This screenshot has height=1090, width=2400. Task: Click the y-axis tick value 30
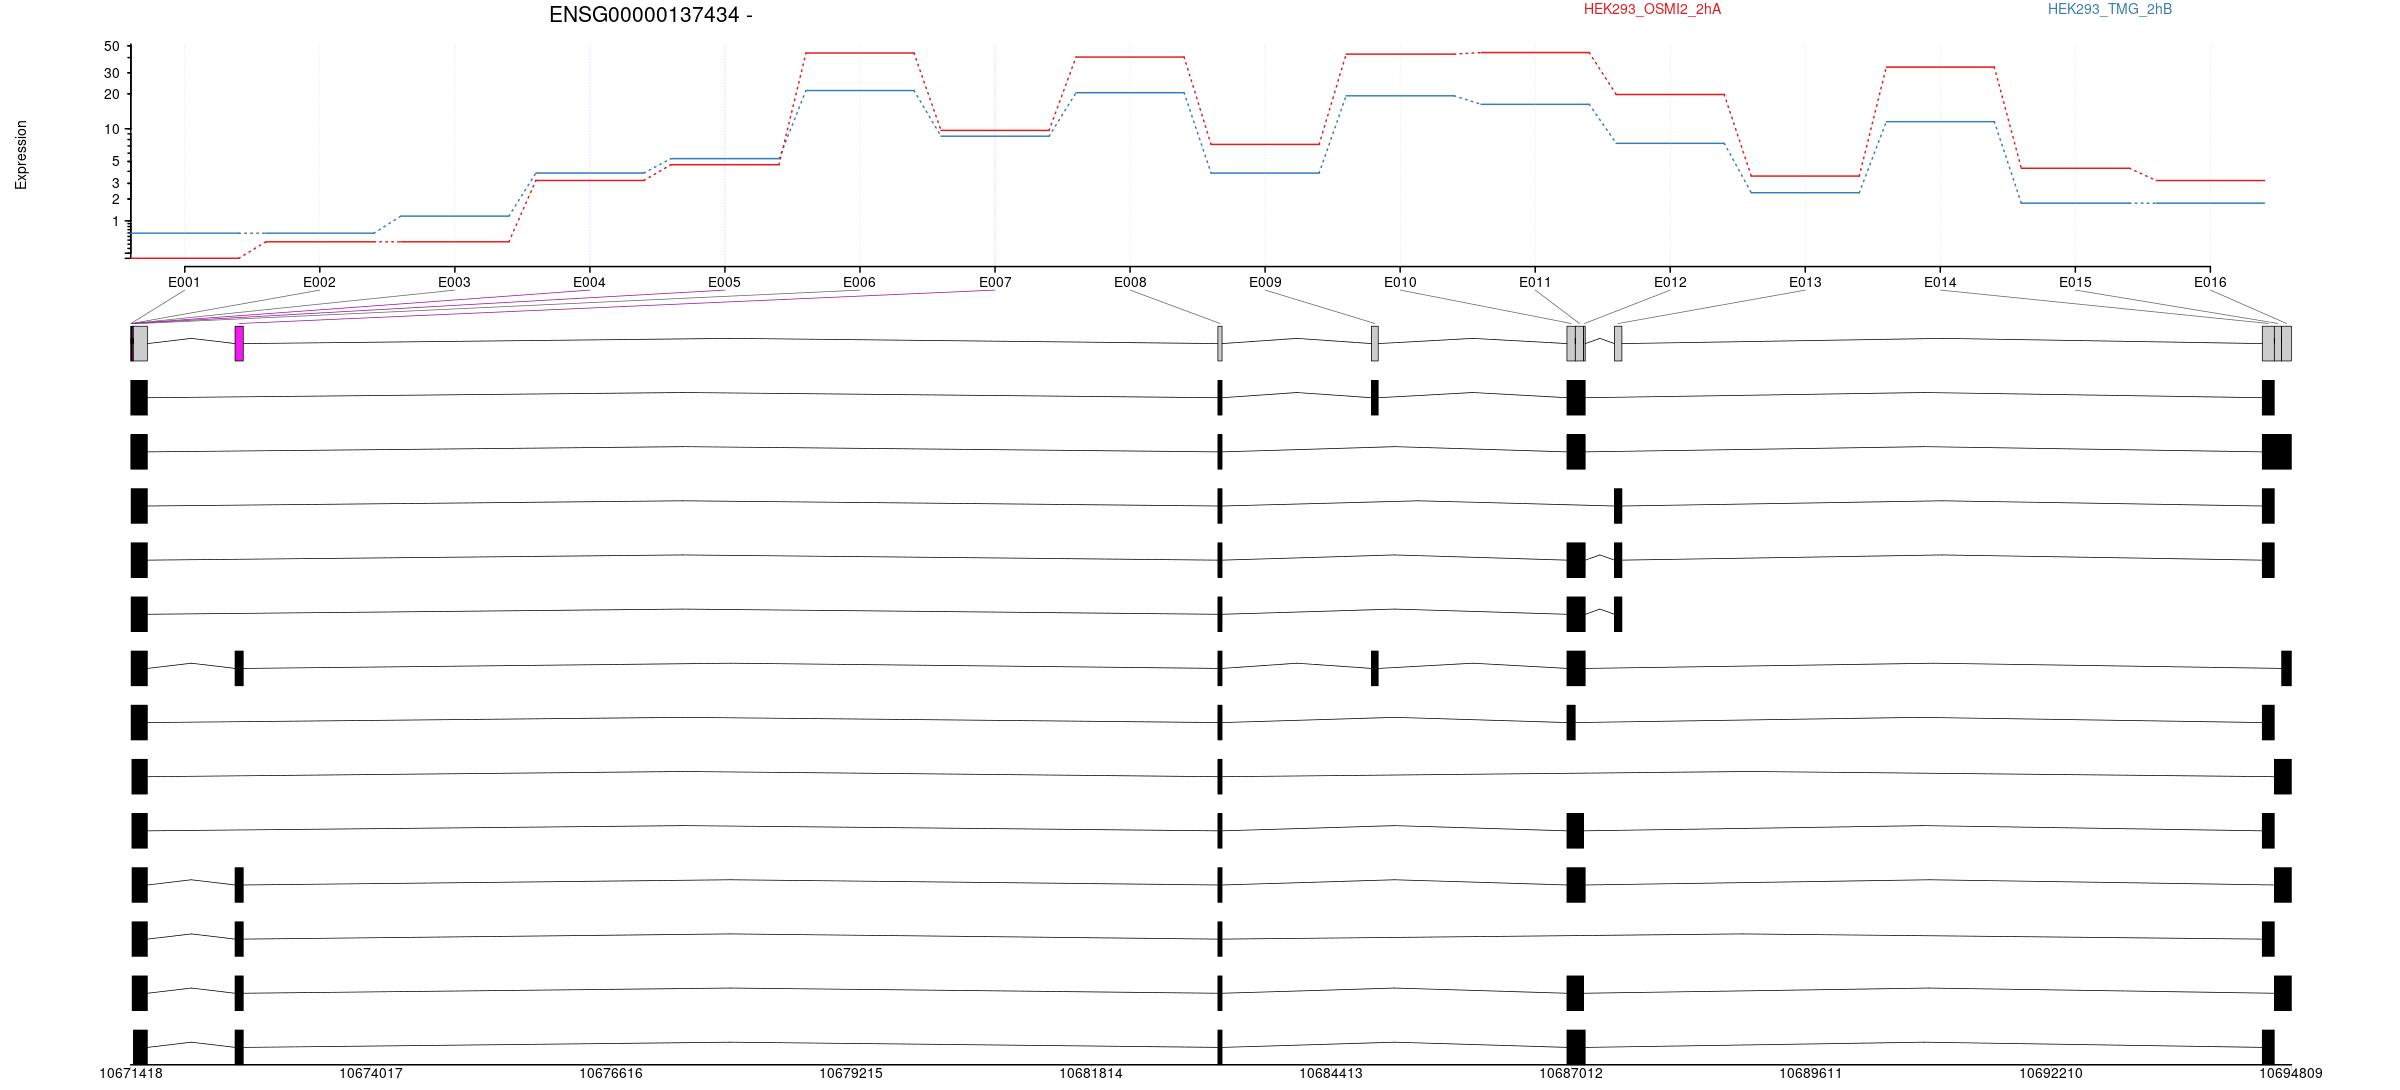[111, 73]
